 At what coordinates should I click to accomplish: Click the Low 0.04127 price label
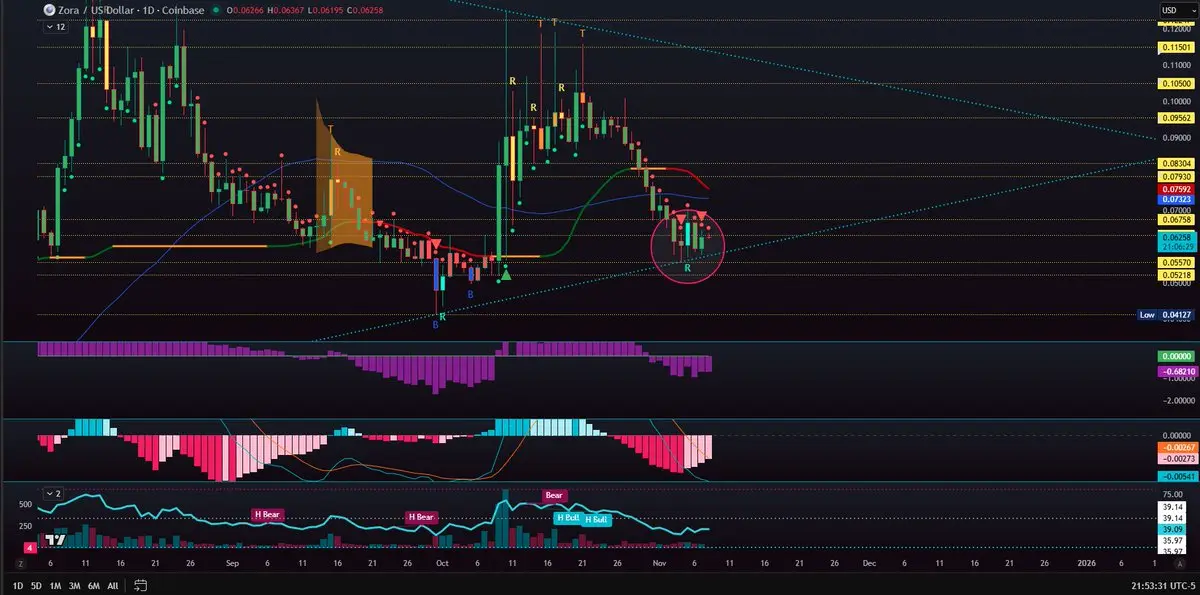[x=1166, y=314]
